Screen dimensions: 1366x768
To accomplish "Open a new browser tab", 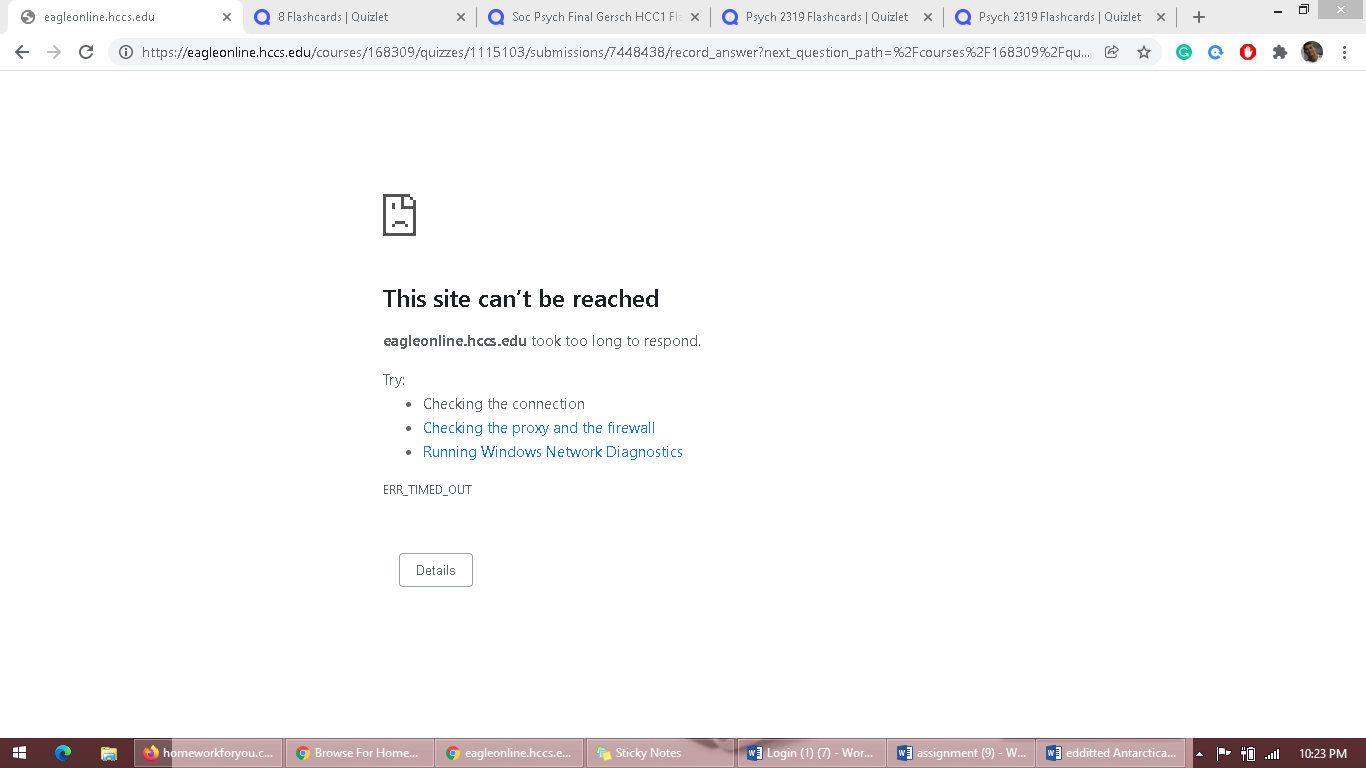I will point(1199,17).
